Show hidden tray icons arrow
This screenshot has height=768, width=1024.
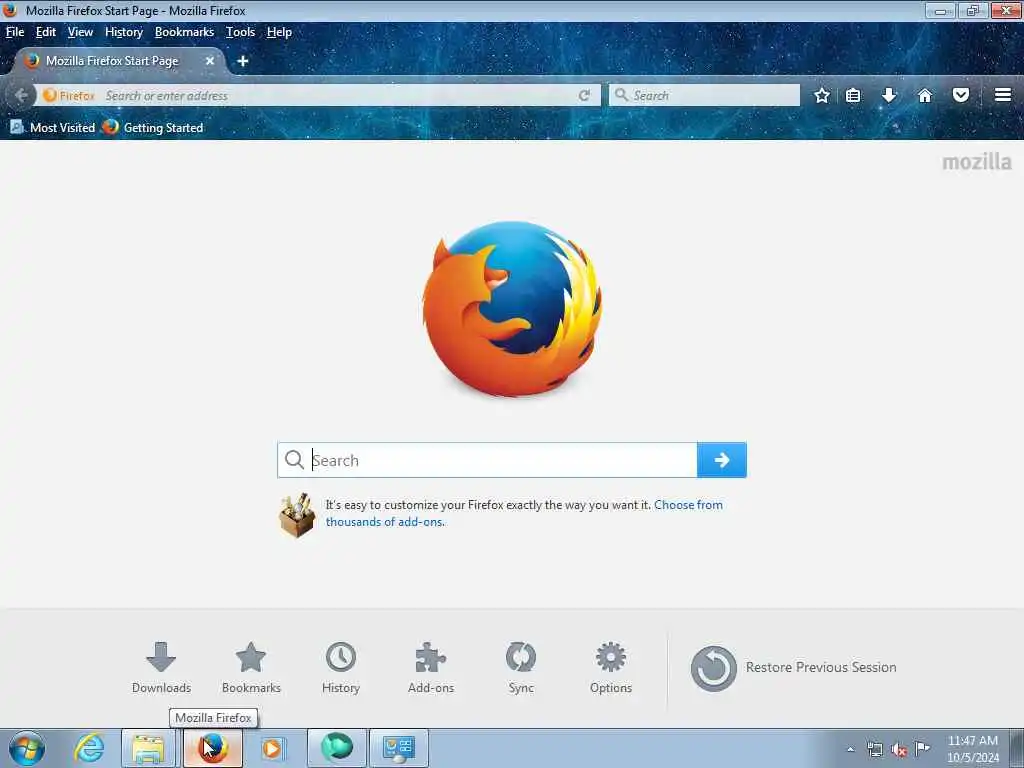click(x=850, y=750)
